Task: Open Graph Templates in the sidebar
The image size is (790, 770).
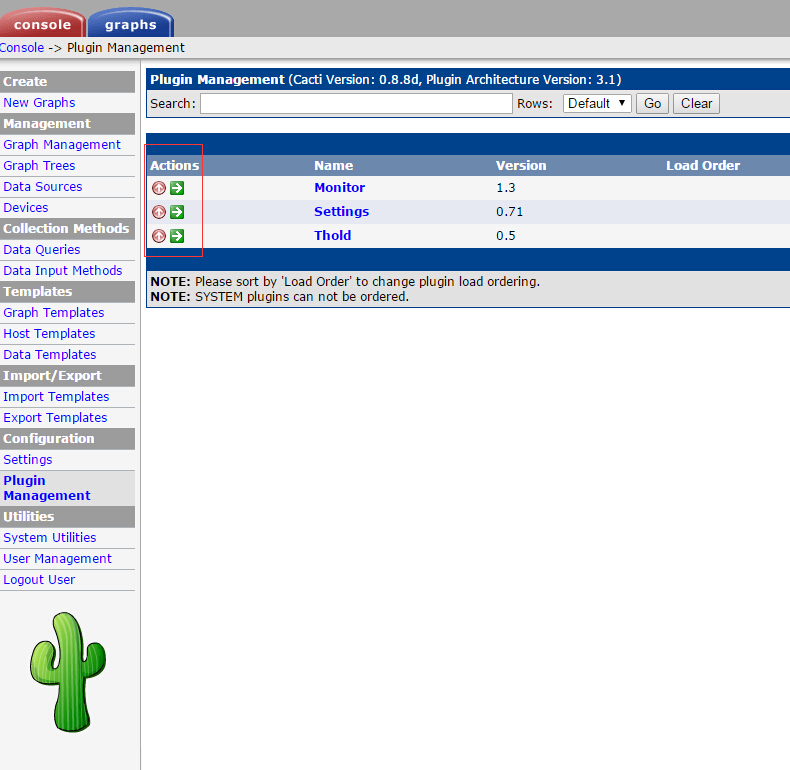Action: [54, 313]
